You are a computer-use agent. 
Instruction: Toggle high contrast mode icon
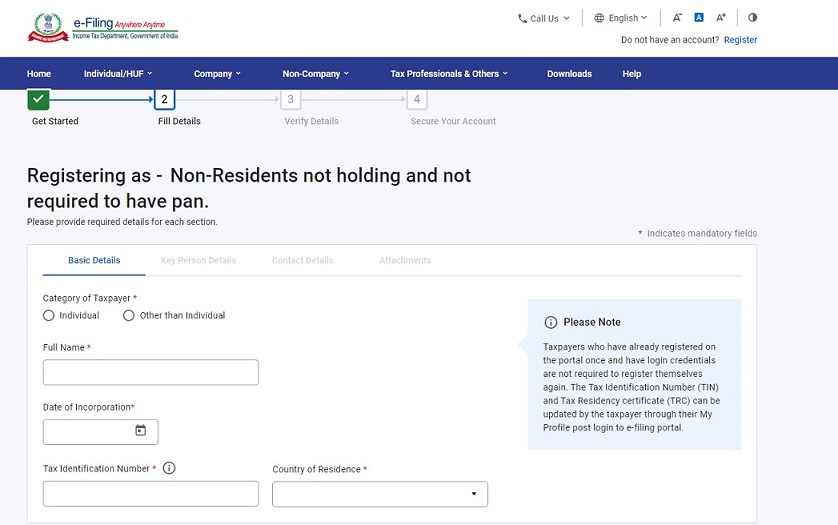752,18
